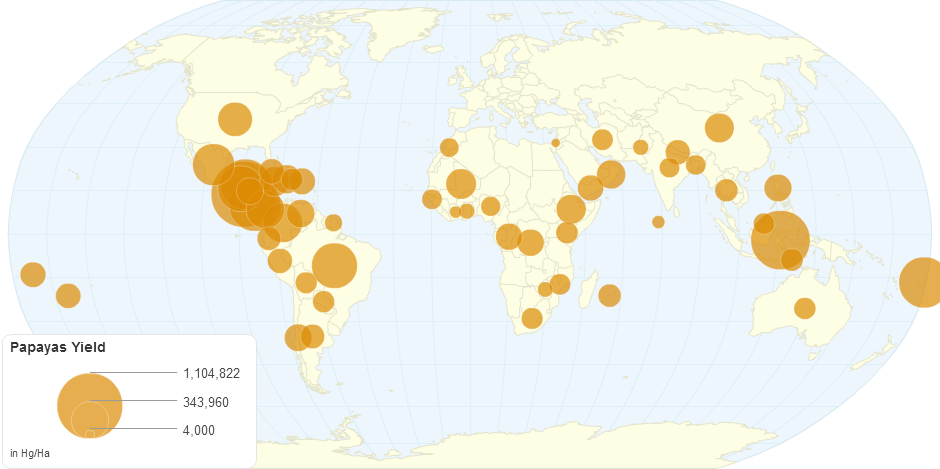This screenshot has height=469, width=940.
Task: Select the Australia papaya yield bubble
Action: 805,308
